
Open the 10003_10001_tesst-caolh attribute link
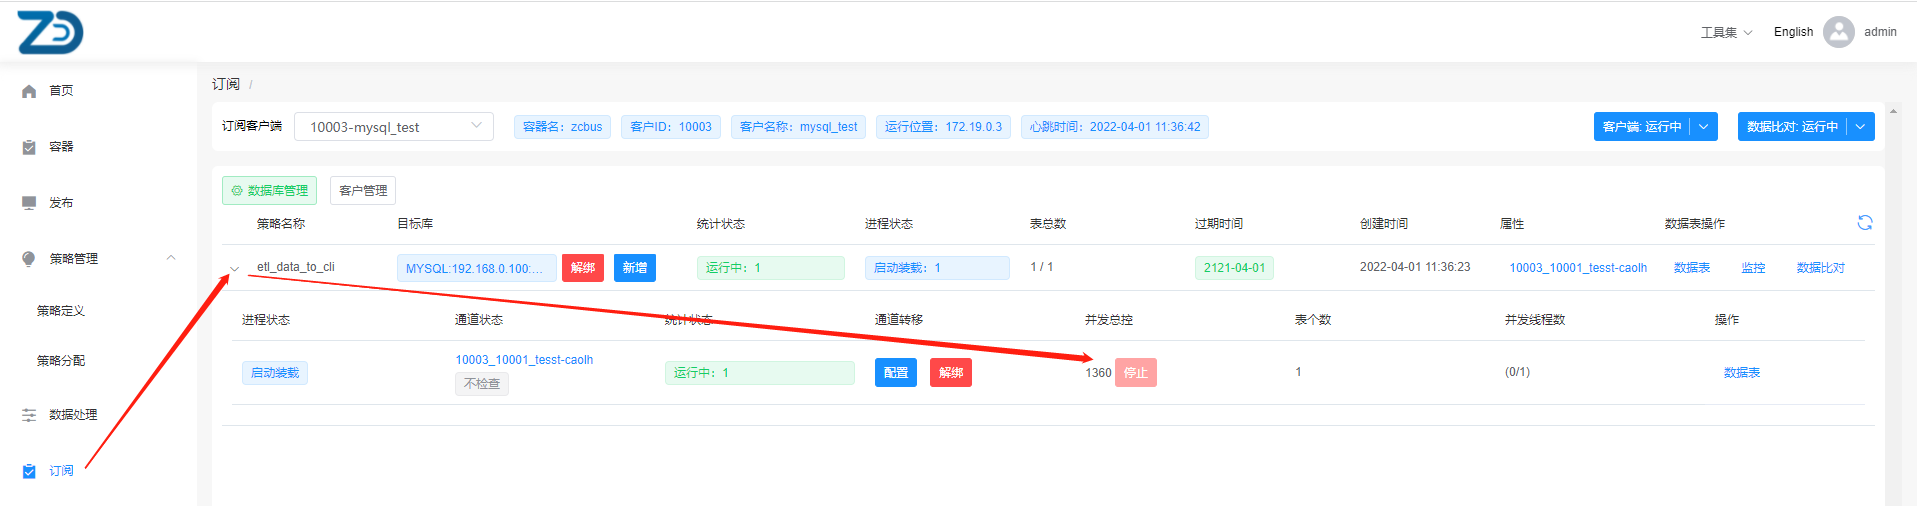(x=1577, y=268)
